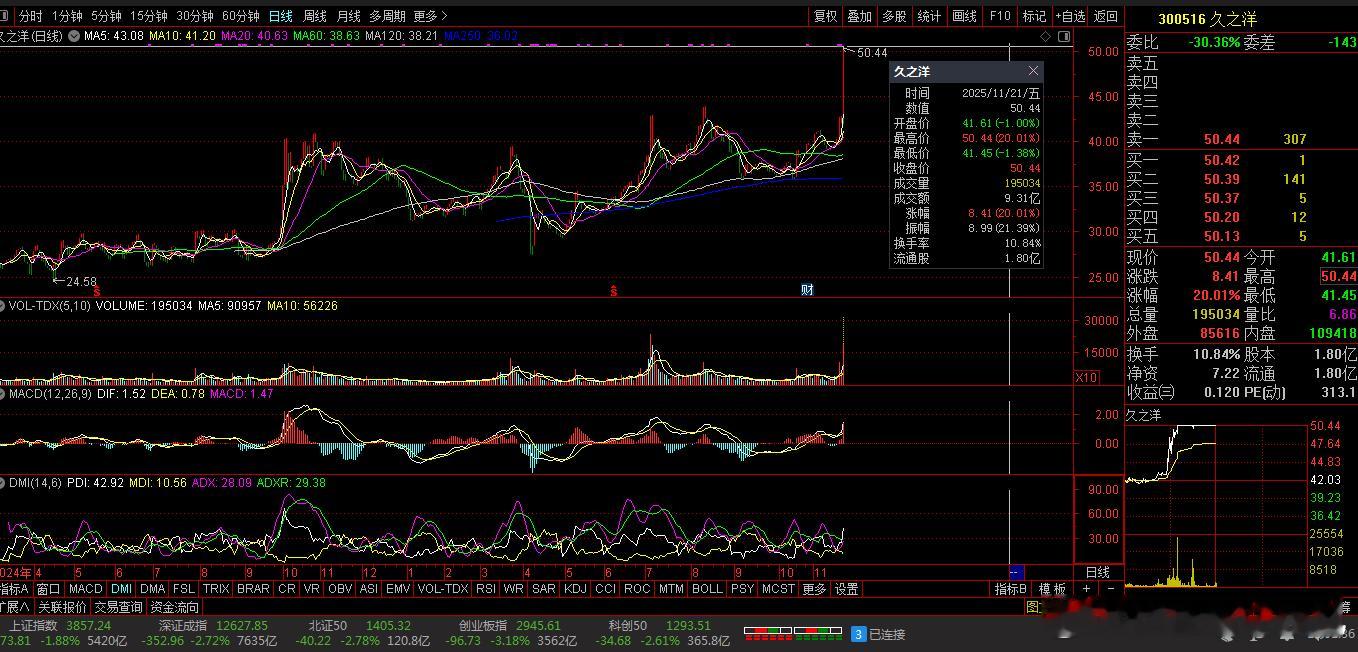Click the X10 volume scale label

(x=1086, y=377)
